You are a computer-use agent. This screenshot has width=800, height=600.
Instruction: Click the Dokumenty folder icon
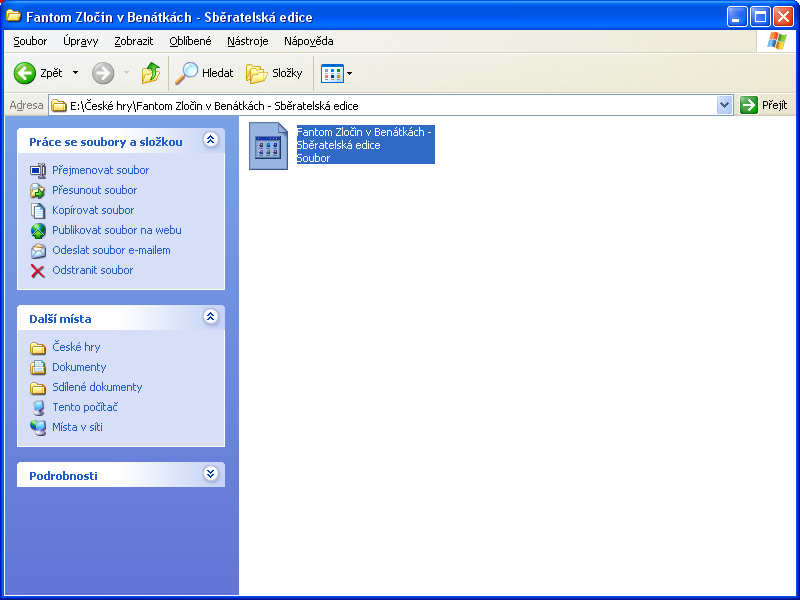(x=38, y=367)
